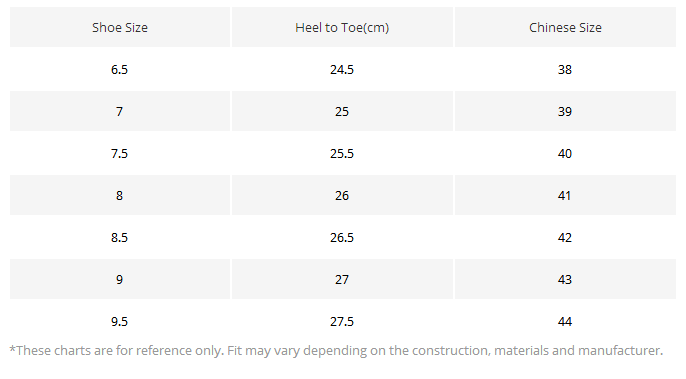Viewport: 686px width, 379px height.
Task: Select shoe size 8 cell
Action: [x=120, y=195]
